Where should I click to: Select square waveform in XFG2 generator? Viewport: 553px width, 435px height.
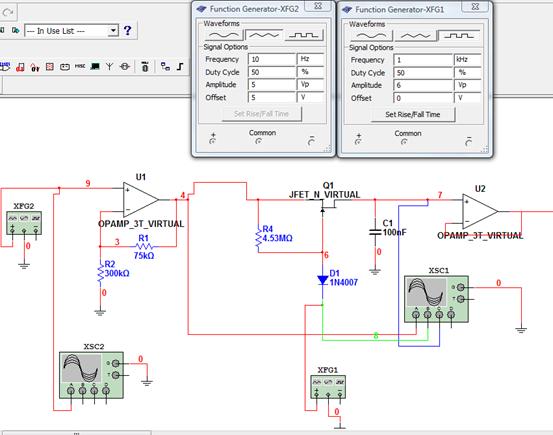(304, 35)
